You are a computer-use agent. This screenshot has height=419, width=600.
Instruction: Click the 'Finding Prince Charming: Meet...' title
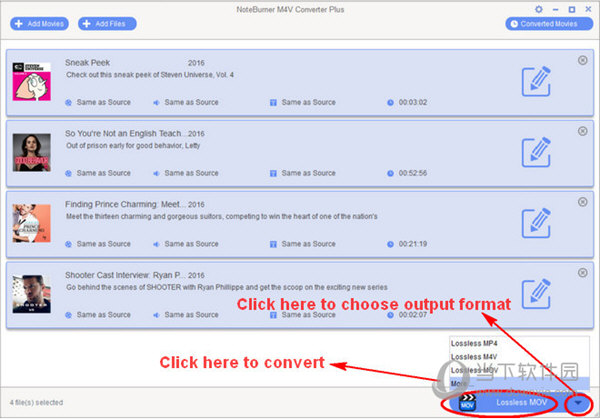coord(126,204)
